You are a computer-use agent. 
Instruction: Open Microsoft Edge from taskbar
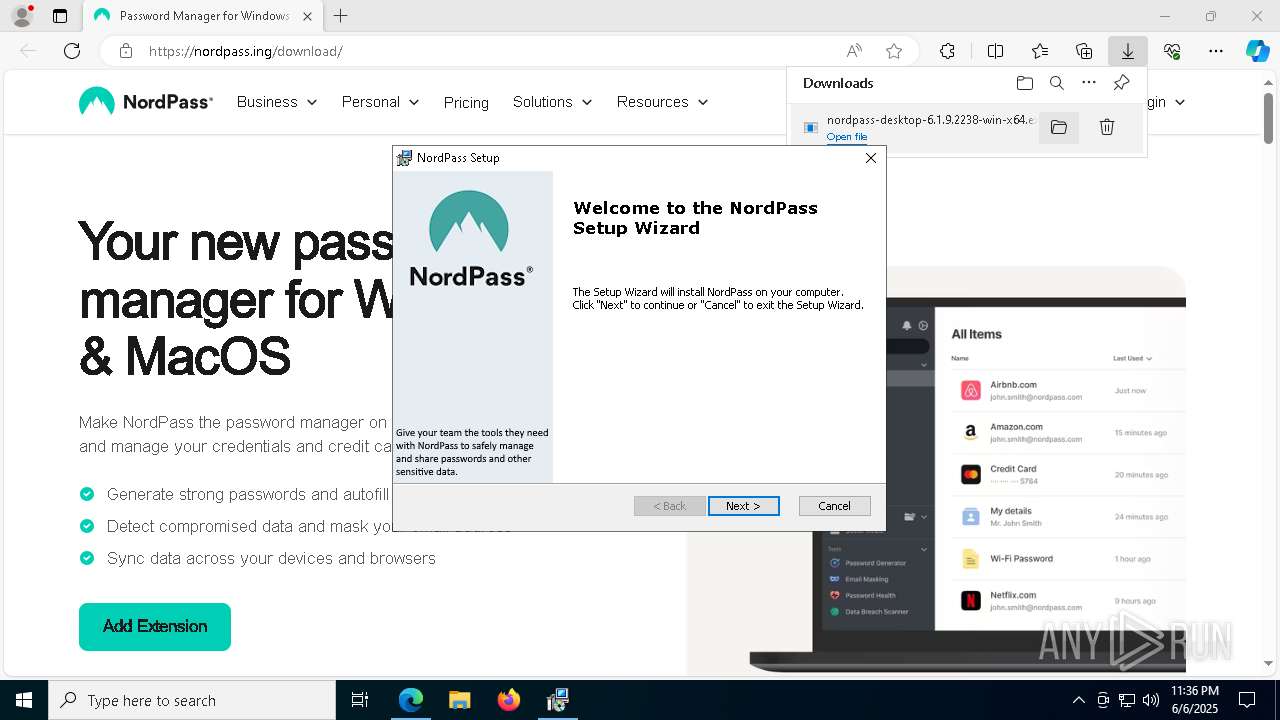[x=411, y=701]
